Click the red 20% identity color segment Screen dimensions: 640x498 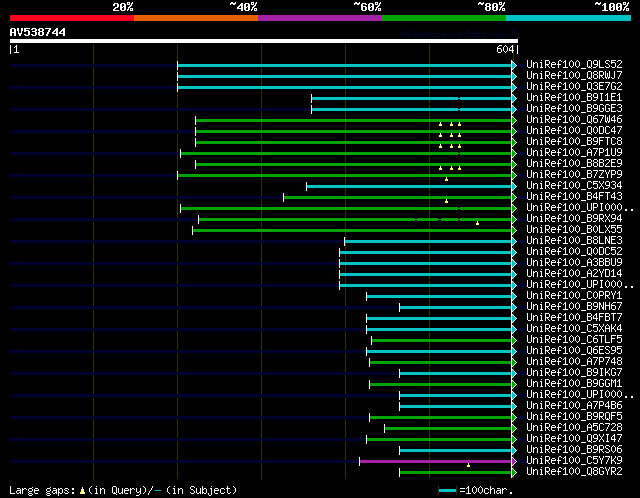tap(72, 18)
